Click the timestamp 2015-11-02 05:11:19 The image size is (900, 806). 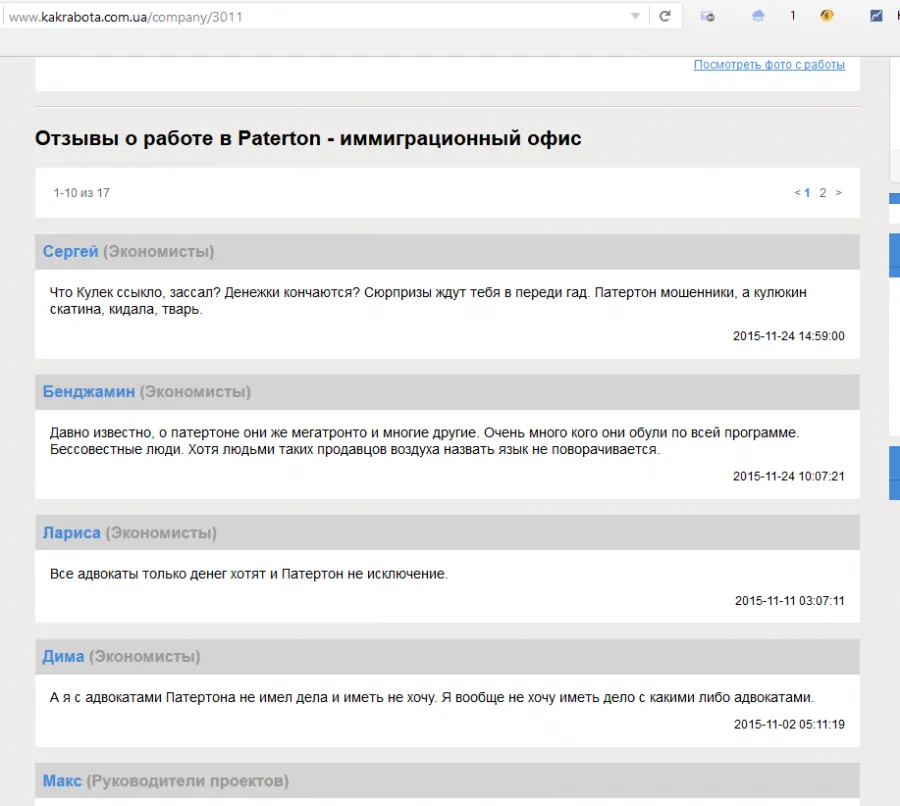(x=789, y=724)
